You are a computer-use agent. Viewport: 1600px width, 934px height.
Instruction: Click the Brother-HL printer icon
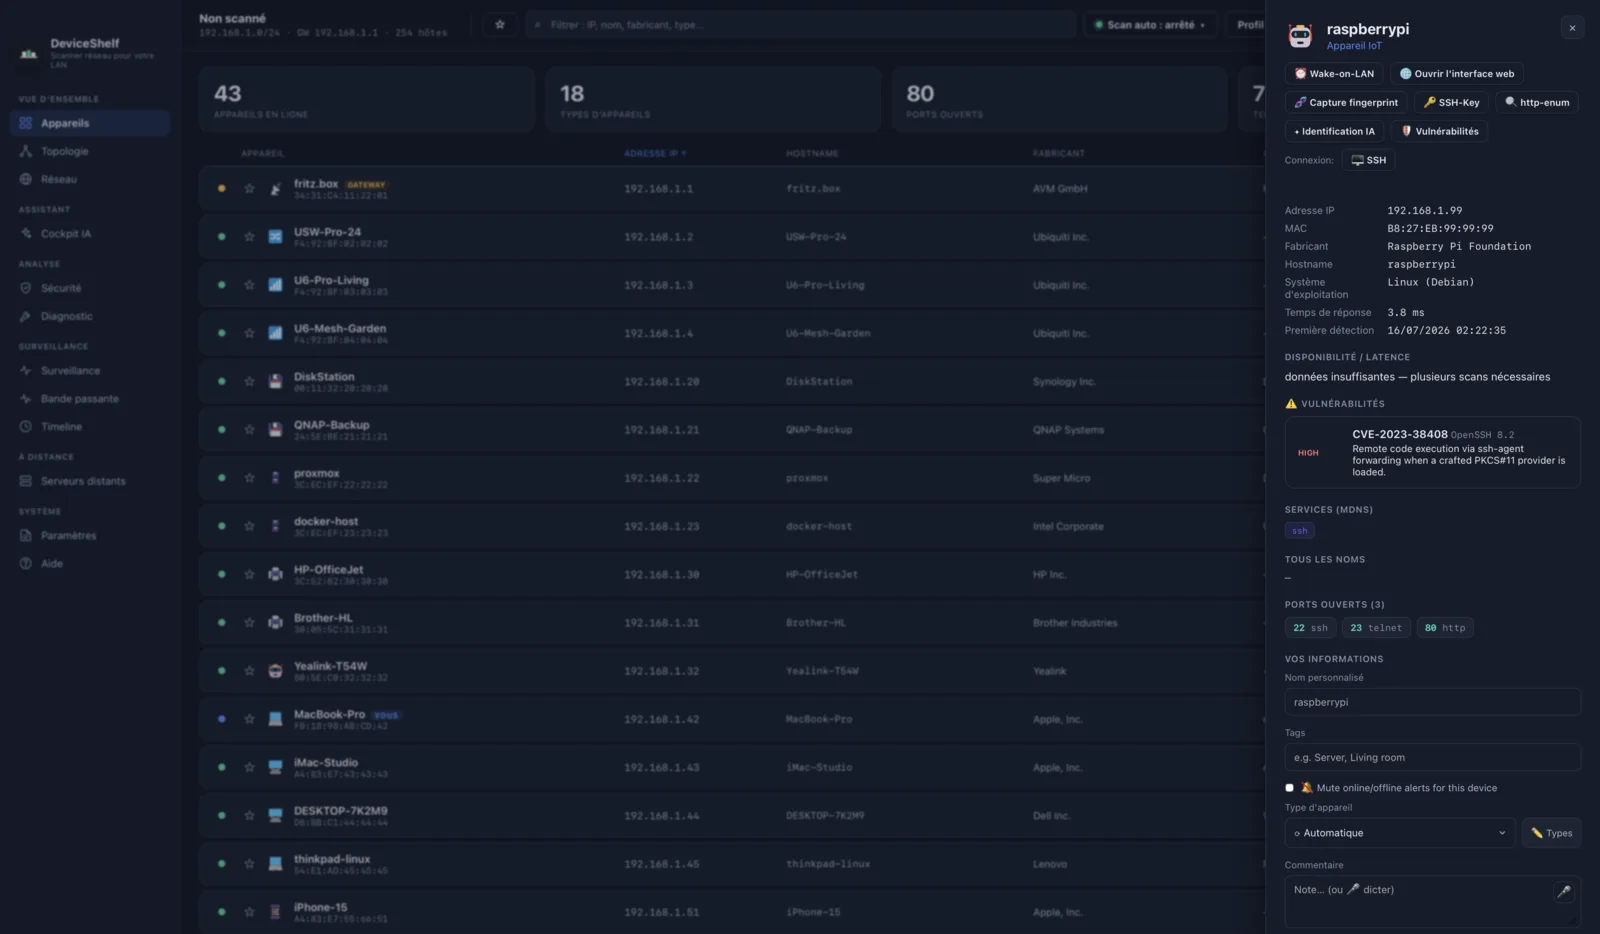pos(275,623)
